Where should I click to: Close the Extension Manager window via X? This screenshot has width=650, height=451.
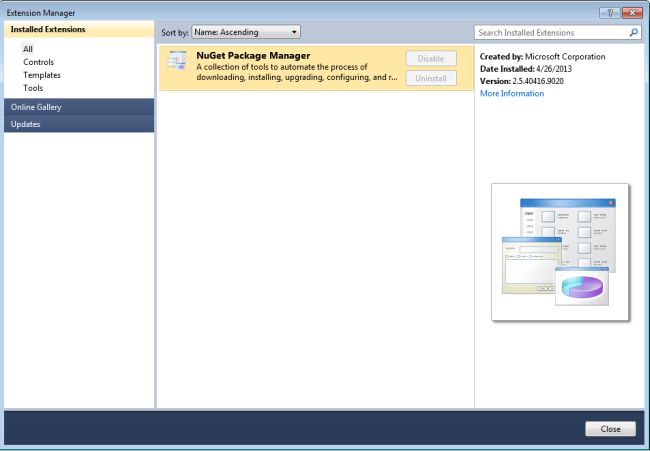click(632, 13)
